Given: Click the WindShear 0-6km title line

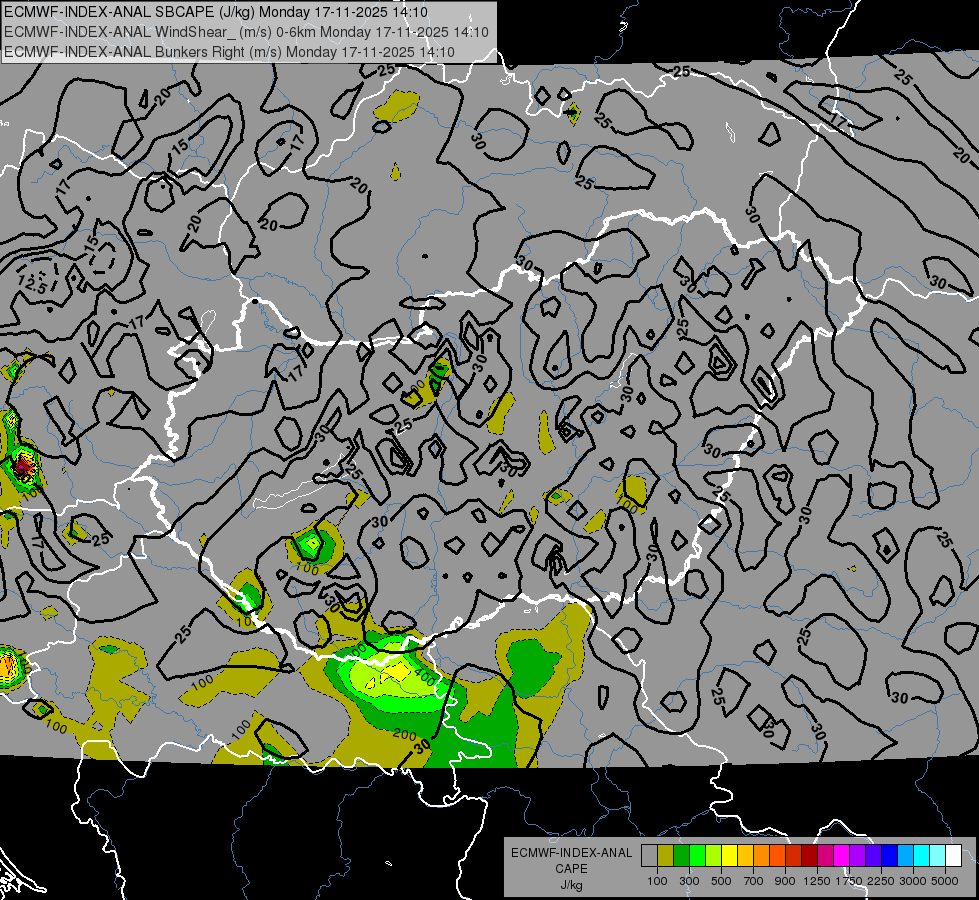Looking at the screenshot, I should pos(247,32).
